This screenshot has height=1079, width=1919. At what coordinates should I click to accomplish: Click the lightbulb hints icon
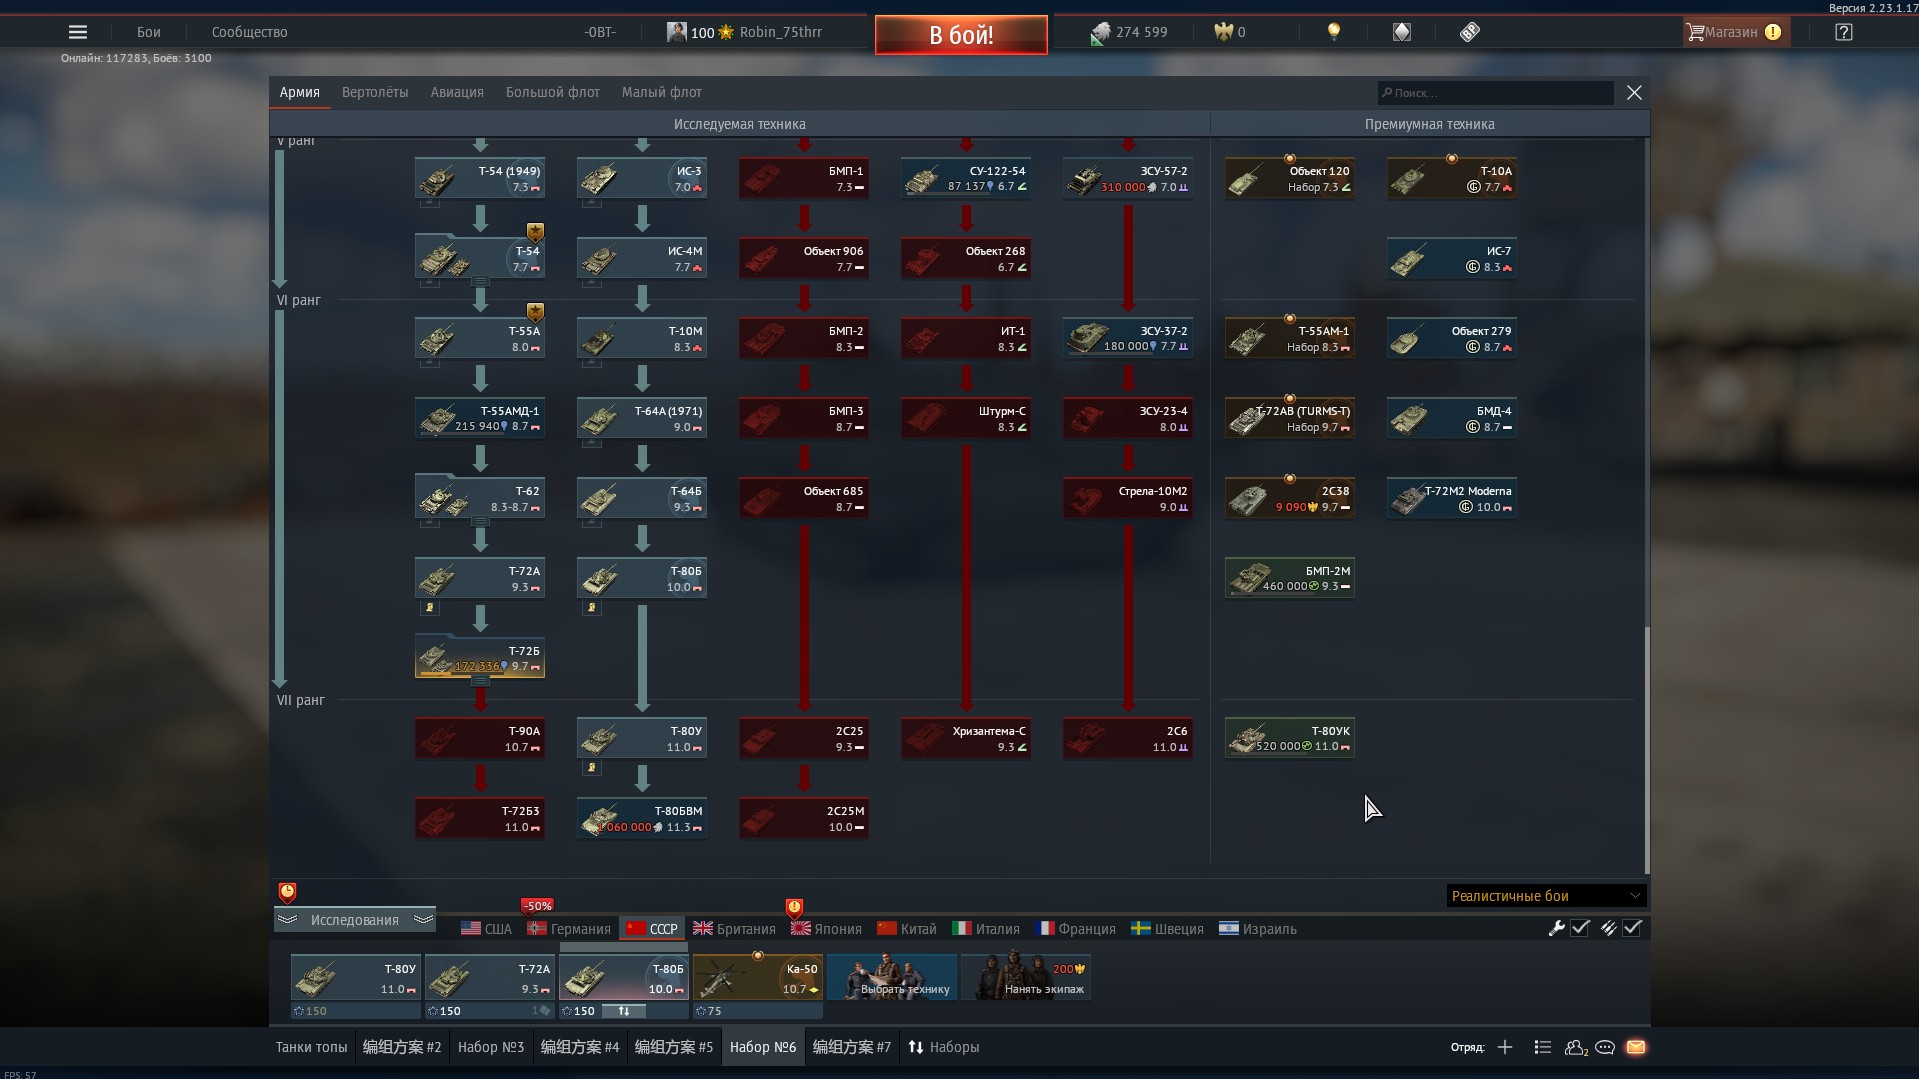(x=1333, y=32)
